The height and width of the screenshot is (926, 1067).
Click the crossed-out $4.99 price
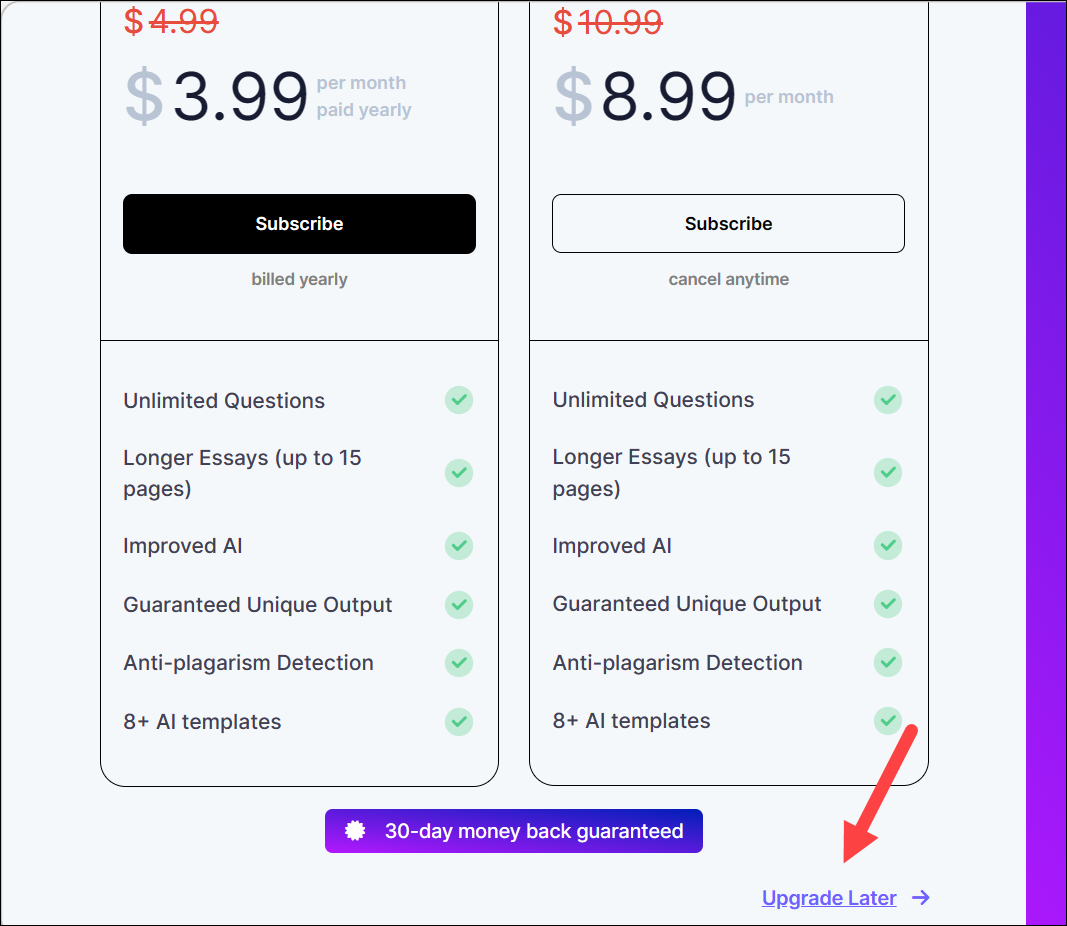click(172, 22)
